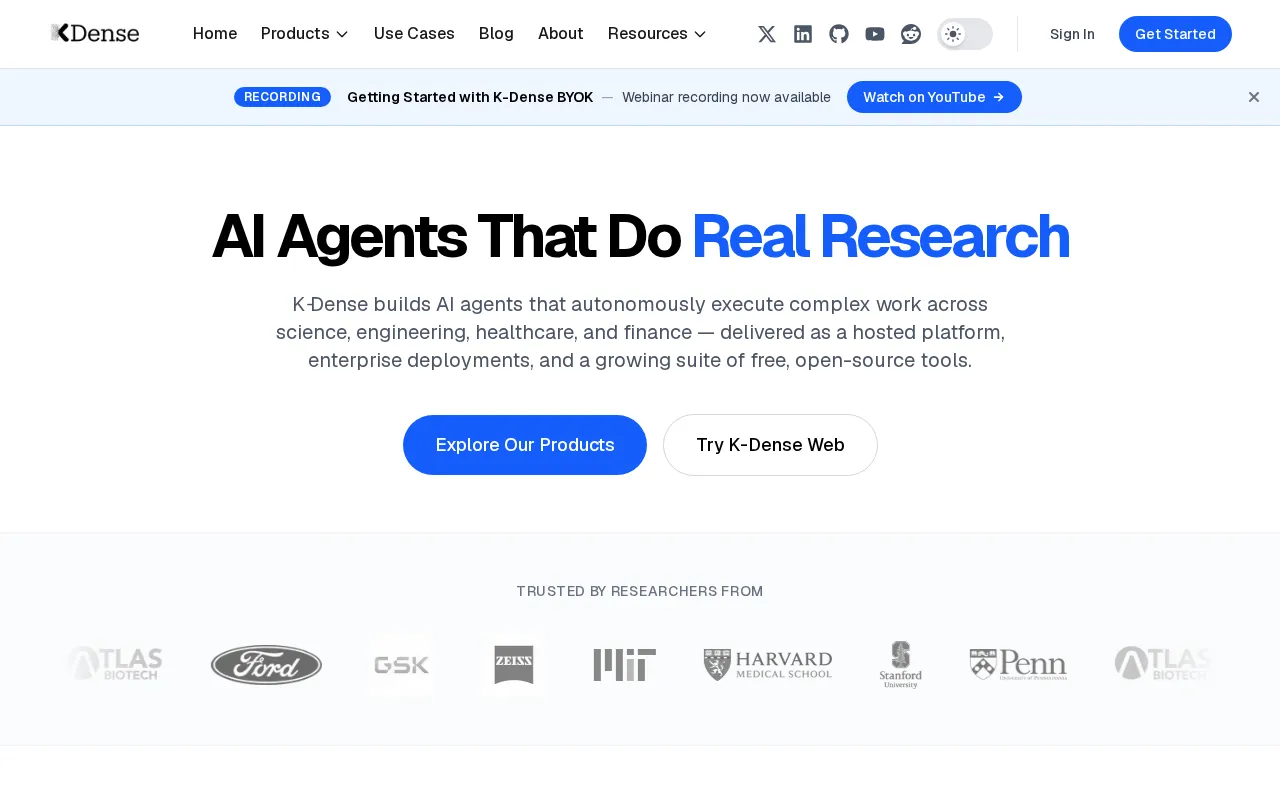Viewport: 1280px width, 800px height.
Task: Click 'Webinar recording now available' text
Action: coord(726,97)
